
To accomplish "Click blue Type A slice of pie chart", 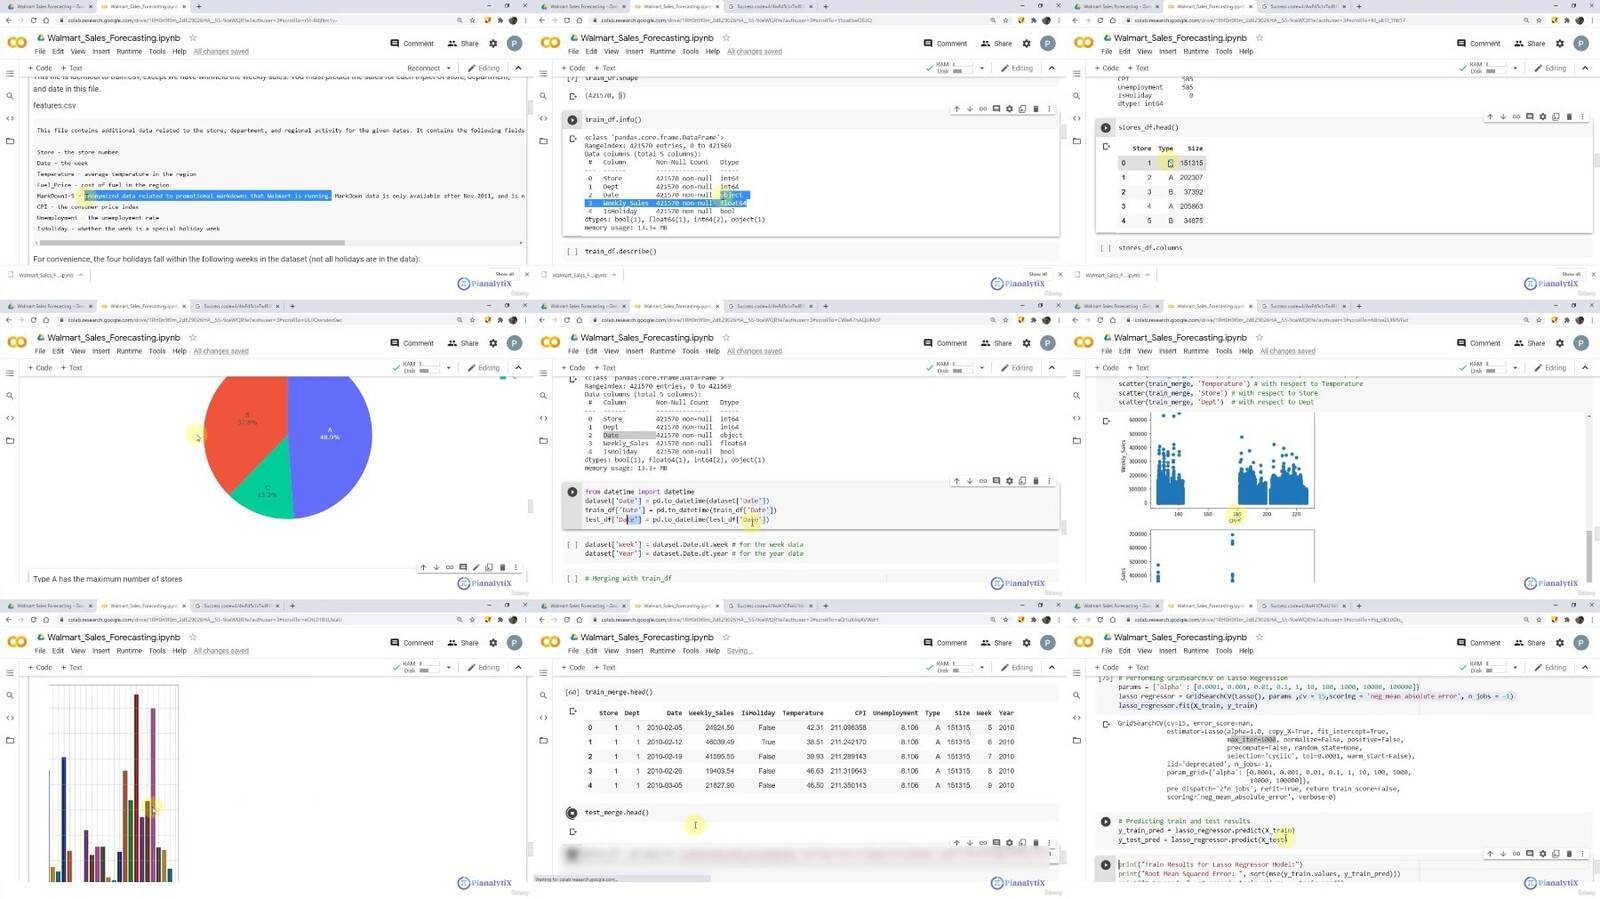I will pos(330,435).
